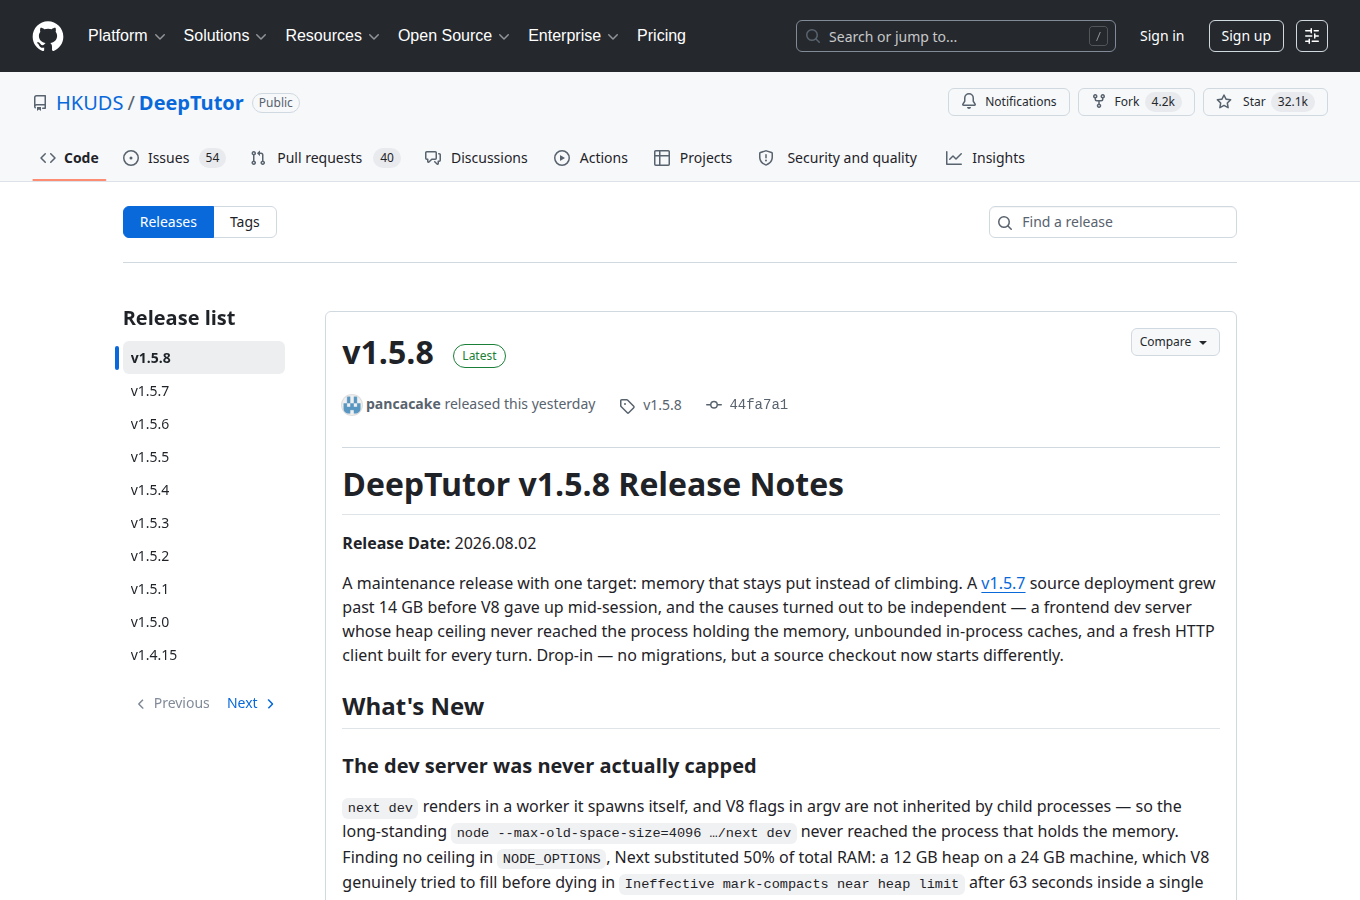Click the Star count 32.1k
The image size is (1360, 900).
1293,102
